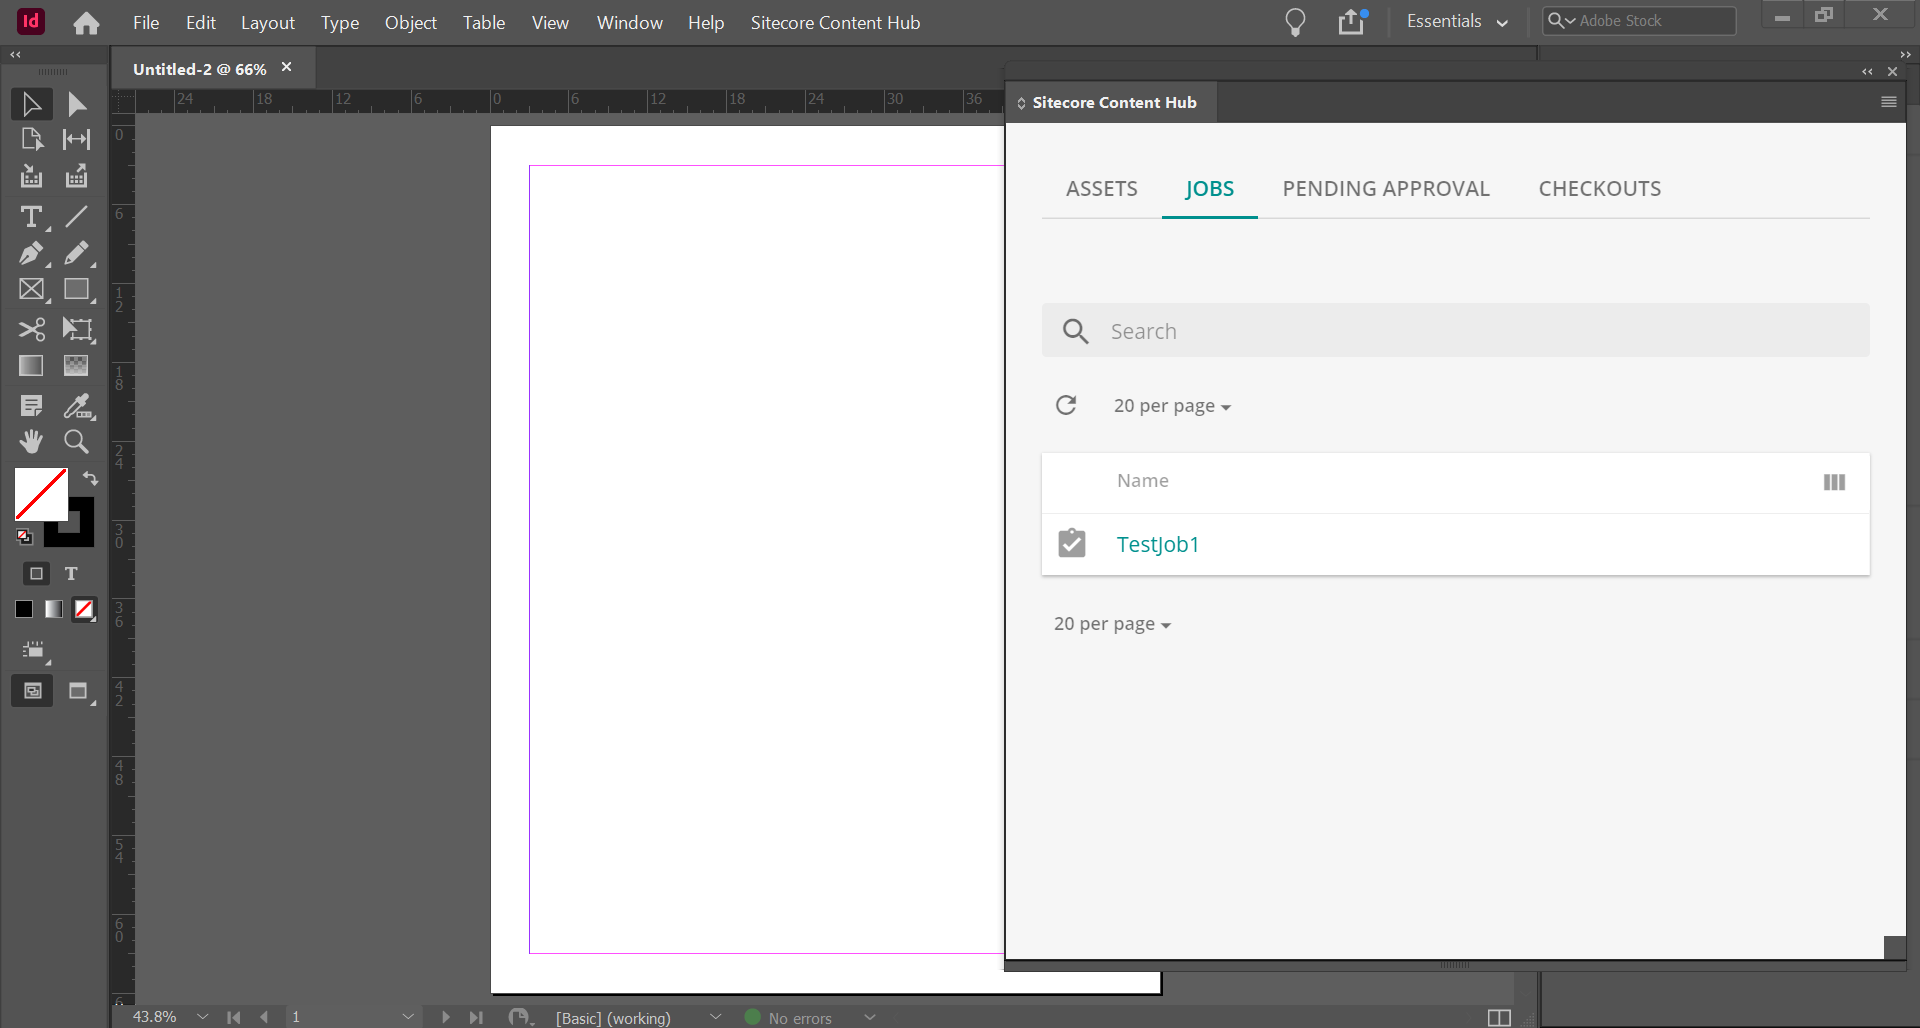Select the Gradient Swatch tool
1920x1028 pixels.
31,365
